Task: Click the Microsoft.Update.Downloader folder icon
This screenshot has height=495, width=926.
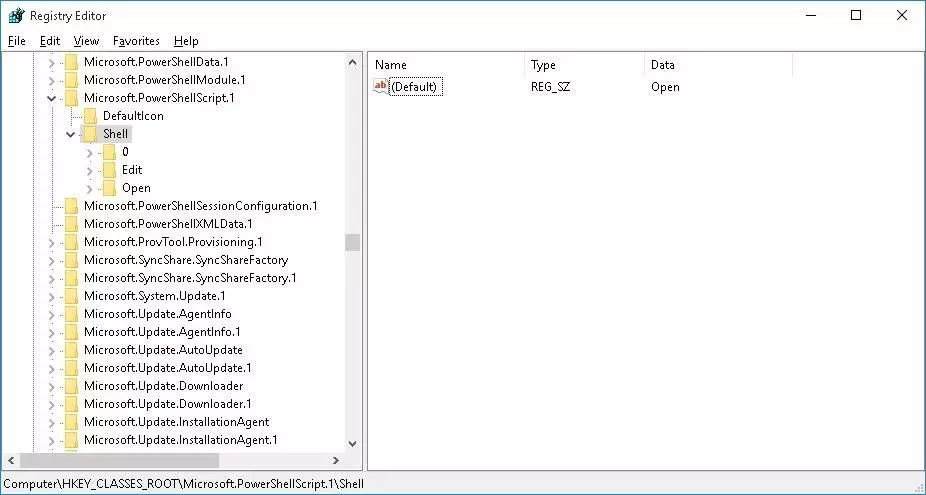Action: (x=71, y=386)
